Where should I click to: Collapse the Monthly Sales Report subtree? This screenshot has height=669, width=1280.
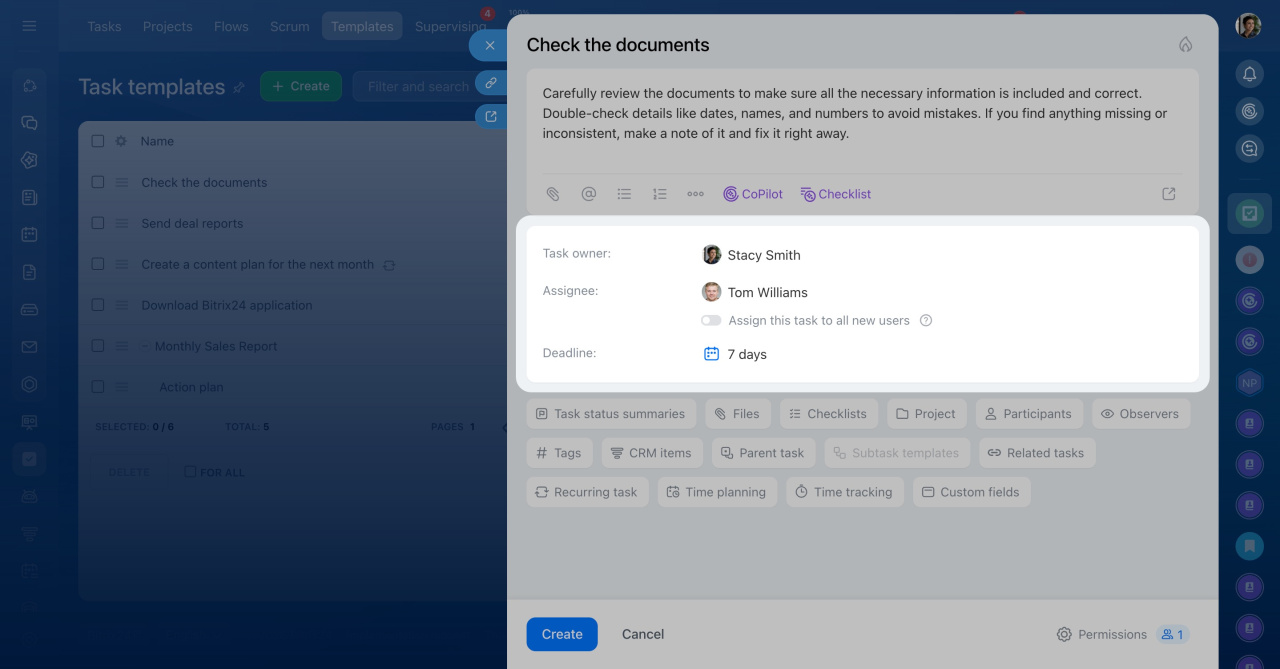(x=145, y=346)
